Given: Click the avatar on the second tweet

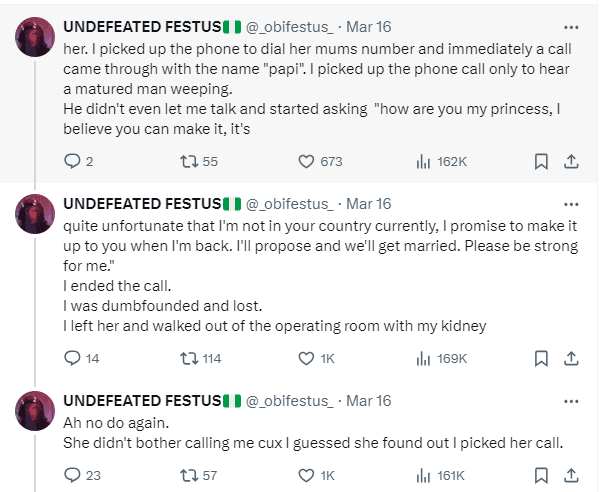Looking at the screenshot, I should pyautogui.click(x=36, y=213).
